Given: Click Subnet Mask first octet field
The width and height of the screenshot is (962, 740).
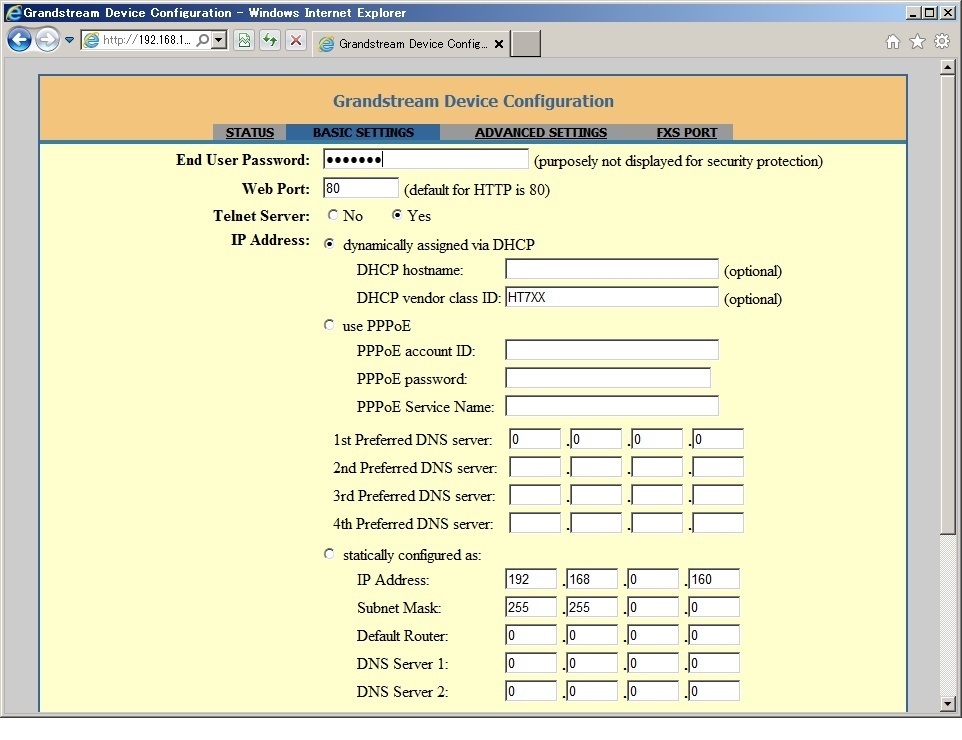Looking at the screenshot, I should coord(531,607).
